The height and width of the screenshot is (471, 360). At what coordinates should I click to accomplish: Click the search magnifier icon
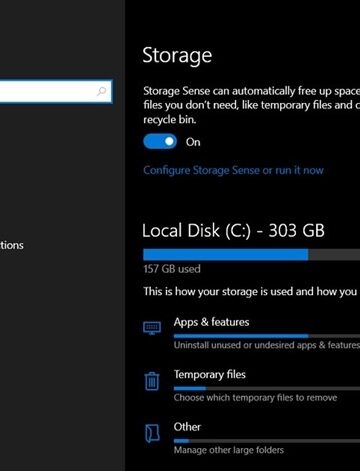(x=101, y=91)
